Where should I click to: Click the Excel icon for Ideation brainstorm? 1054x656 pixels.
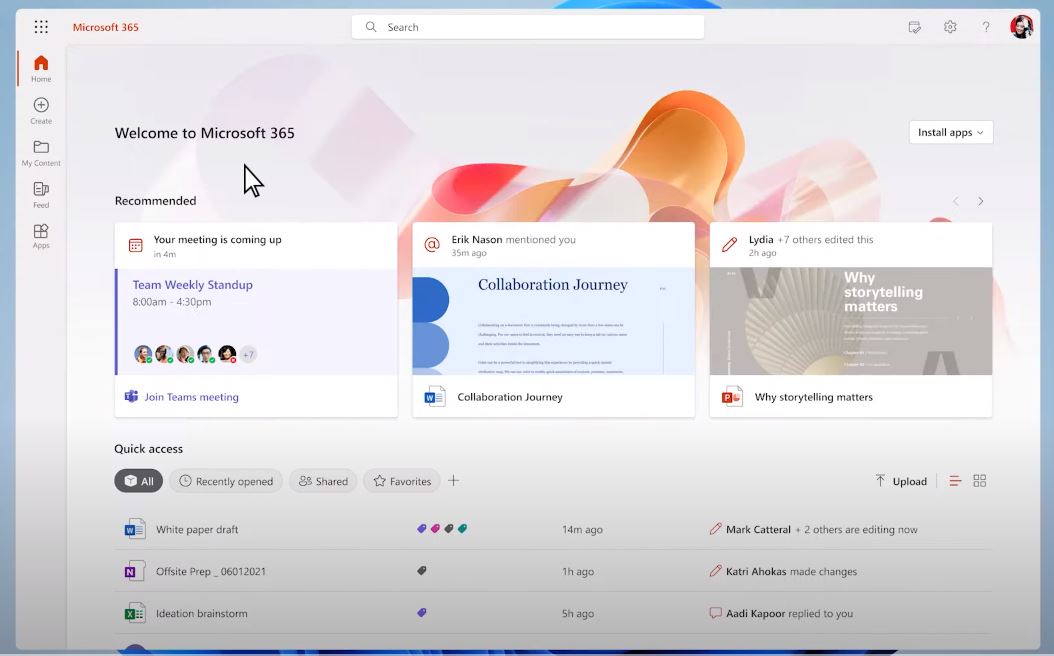click(x=134, y=613)
